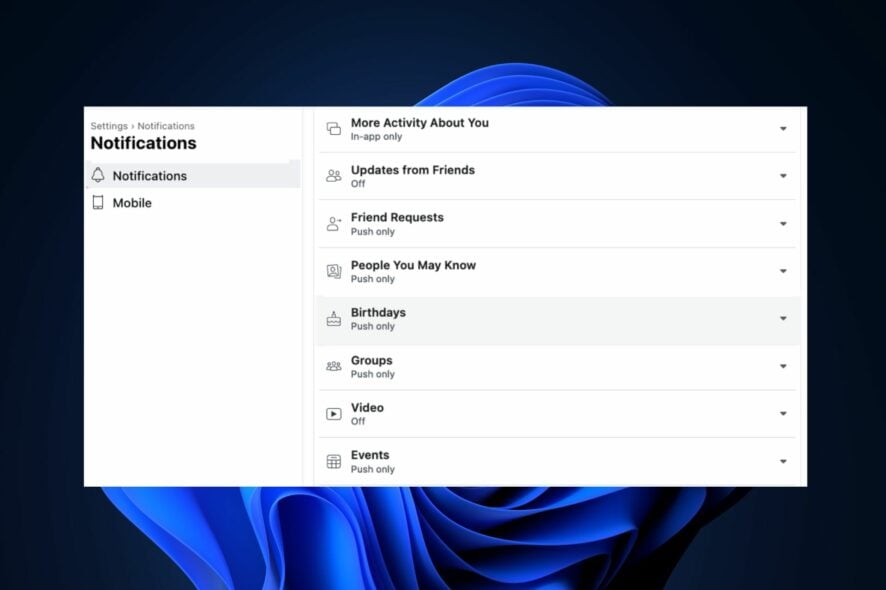Click the People You May Know title
The width and height of the screenshot is (886, 590).
tap(413, 265)
